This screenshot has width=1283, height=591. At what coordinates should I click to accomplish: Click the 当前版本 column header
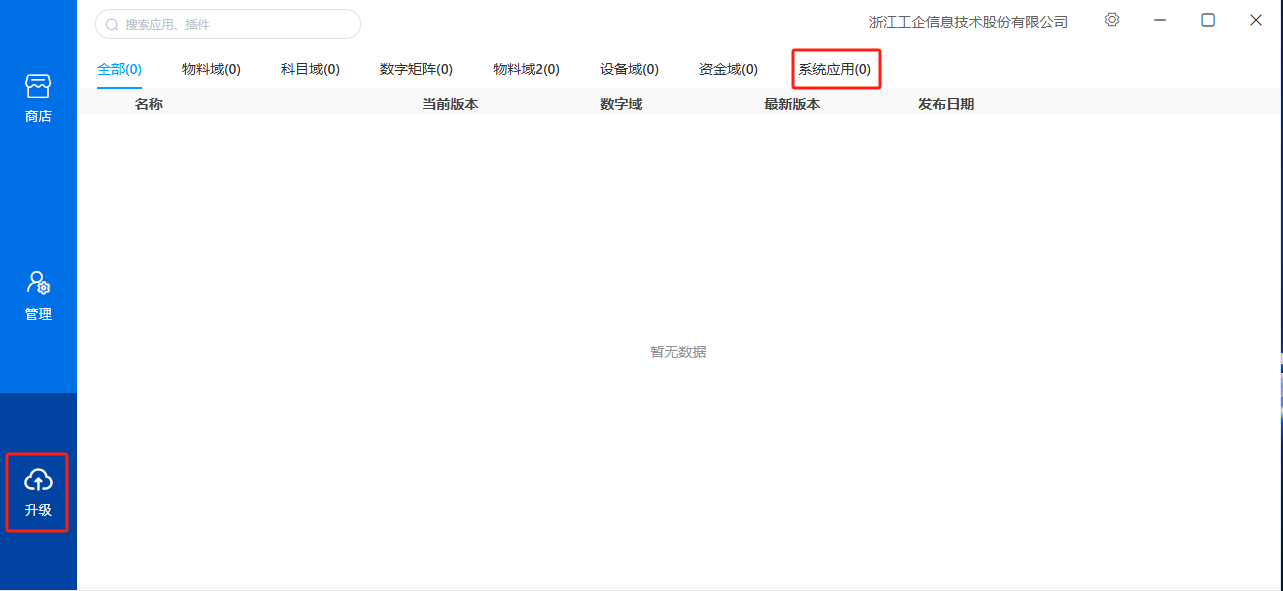(450, 104)
